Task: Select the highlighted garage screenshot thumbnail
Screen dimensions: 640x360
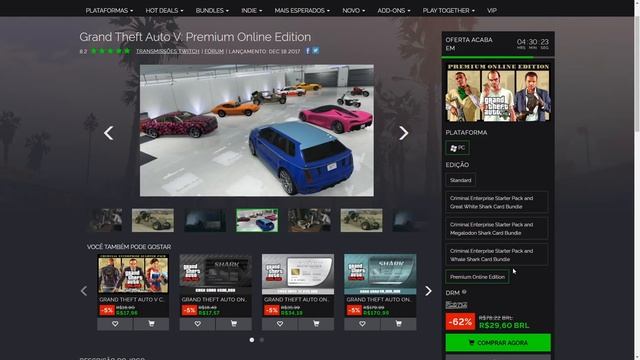Action: (x=257, y=220)
